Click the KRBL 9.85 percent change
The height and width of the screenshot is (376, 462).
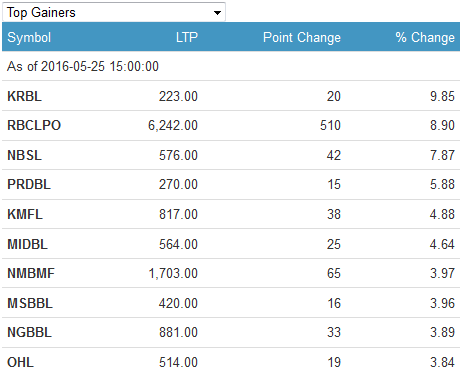442,96
